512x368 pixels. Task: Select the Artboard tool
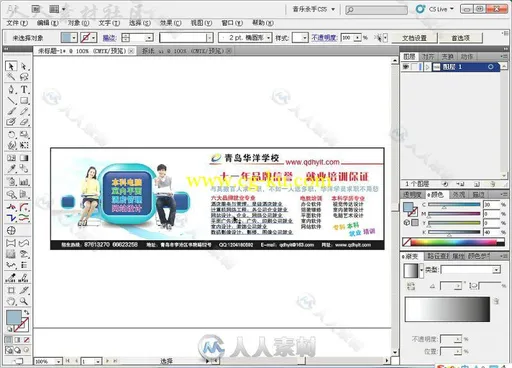(11, 290)
